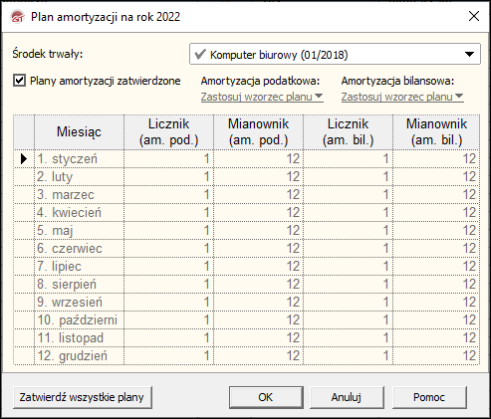Click the gray checkmark icon before Komputer biurowy
The width and height of the screenshot is (491, 419).
[200, 54]
